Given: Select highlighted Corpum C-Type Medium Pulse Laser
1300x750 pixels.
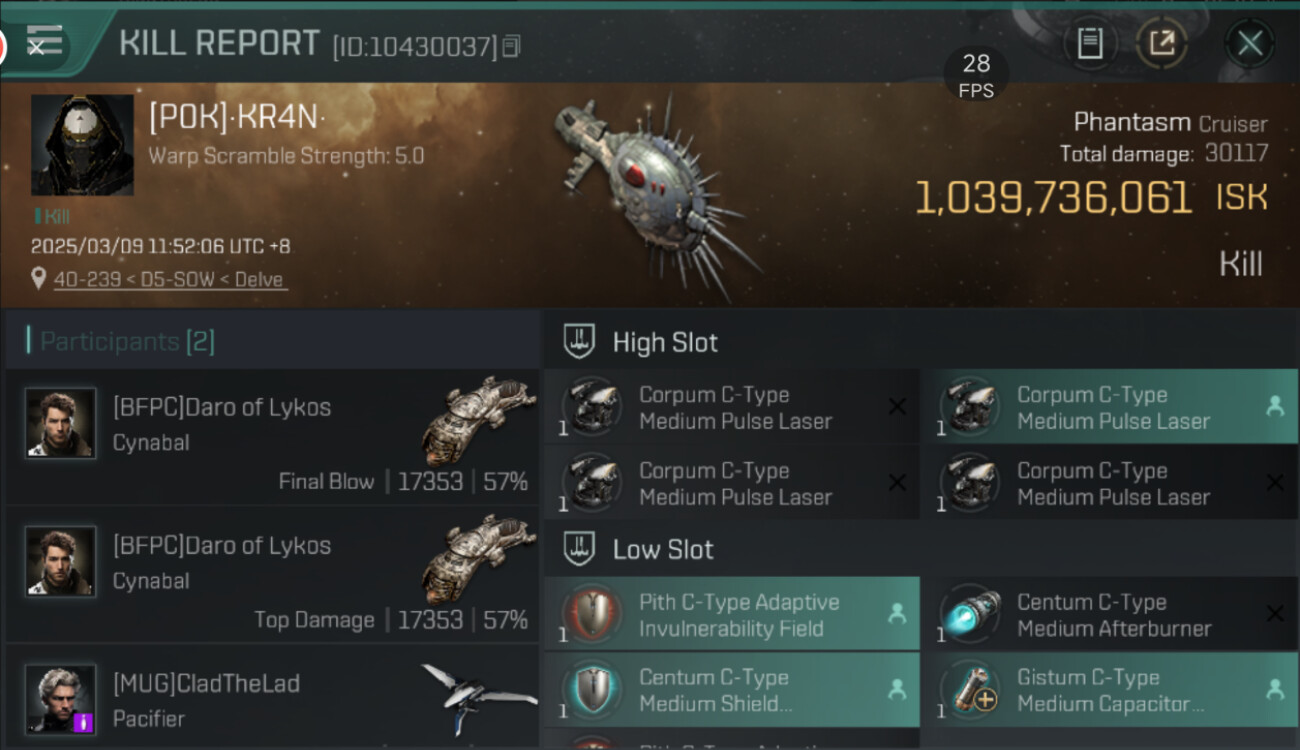Looking at the screenshot, I should pyautogui.click(x=1112, y=408).
